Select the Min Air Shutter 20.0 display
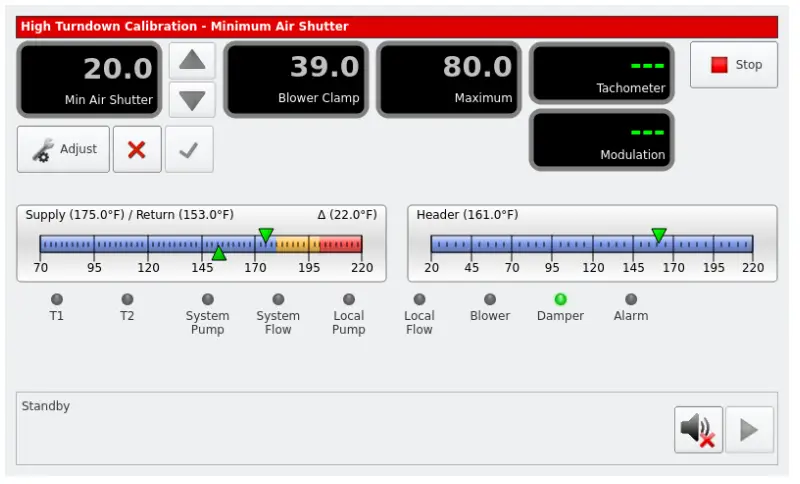The image size is (800, 484). click(x=89, y=80)
